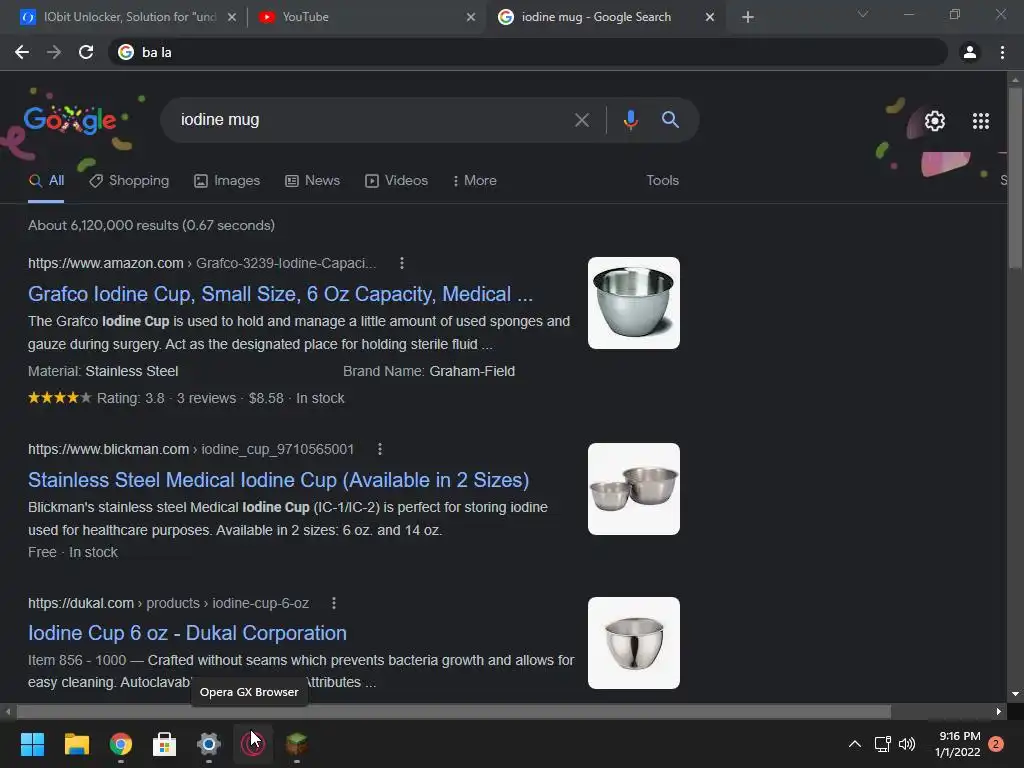Open Grafco Iodine Cup Amazon result
This screenshot has height=768, width=1024.
point(280,294)
